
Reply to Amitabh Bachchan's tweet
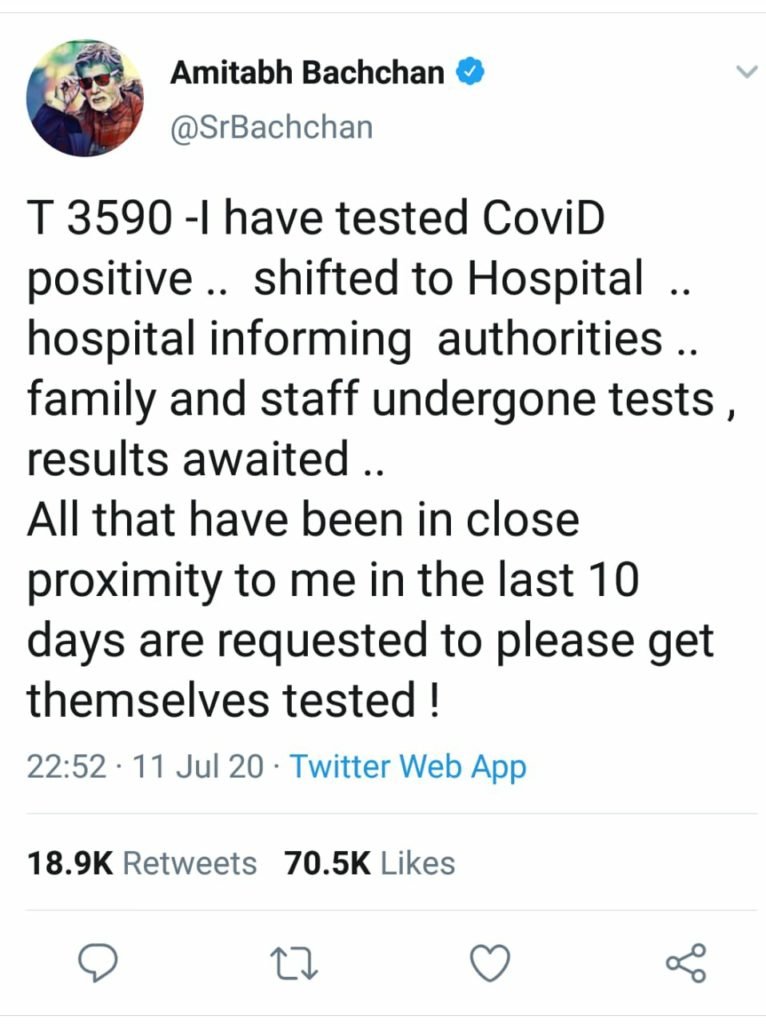100,964
